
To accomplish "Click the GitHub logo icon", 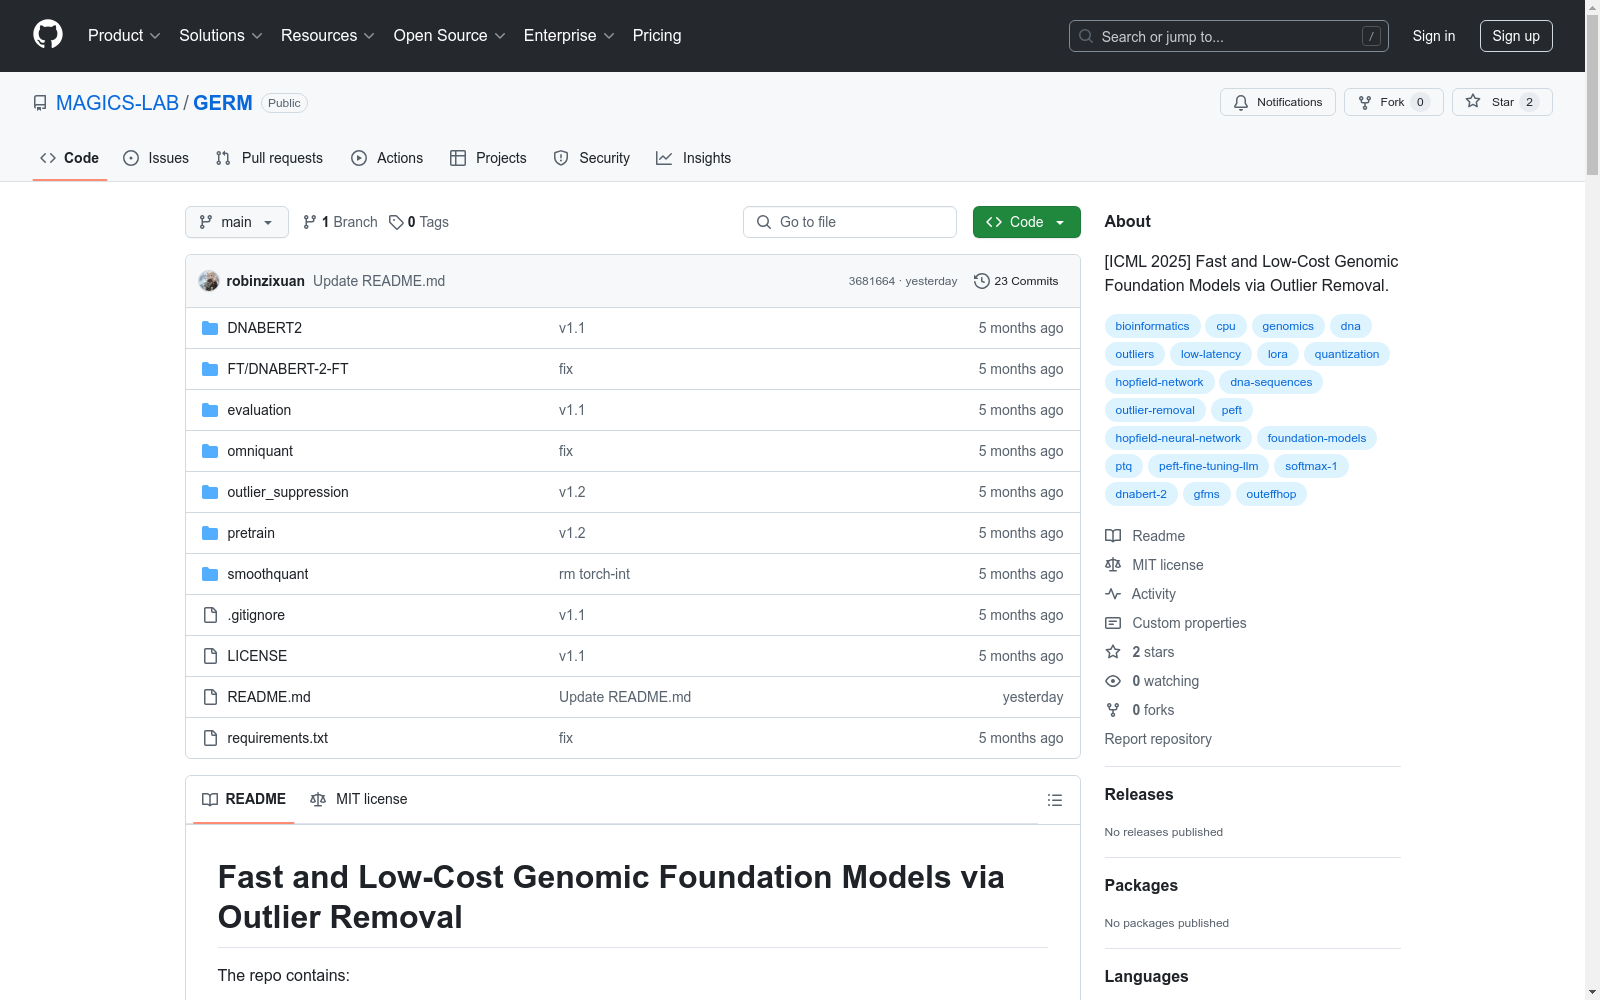I will [48, 35].
